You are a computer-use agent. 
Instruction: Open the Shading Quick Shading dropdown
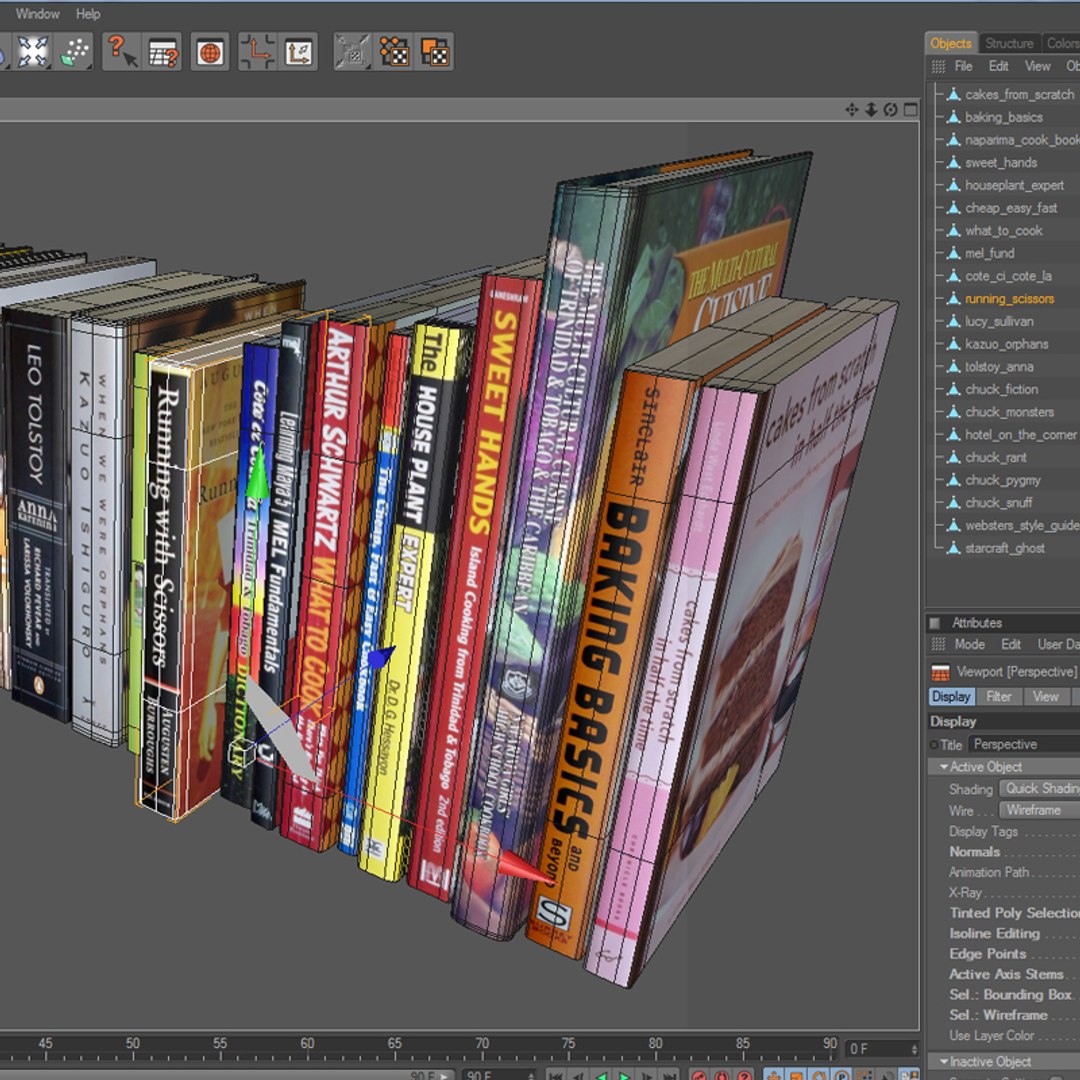click(1040, 789)
